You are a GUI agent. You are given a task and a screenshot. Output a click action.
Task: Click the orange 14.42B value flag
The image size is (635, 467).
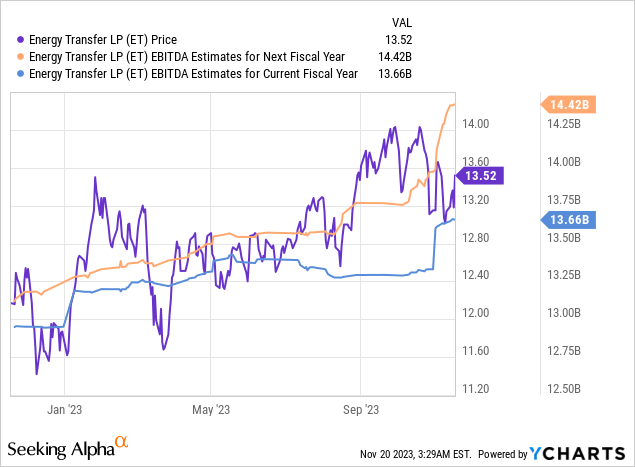point(571,104)
